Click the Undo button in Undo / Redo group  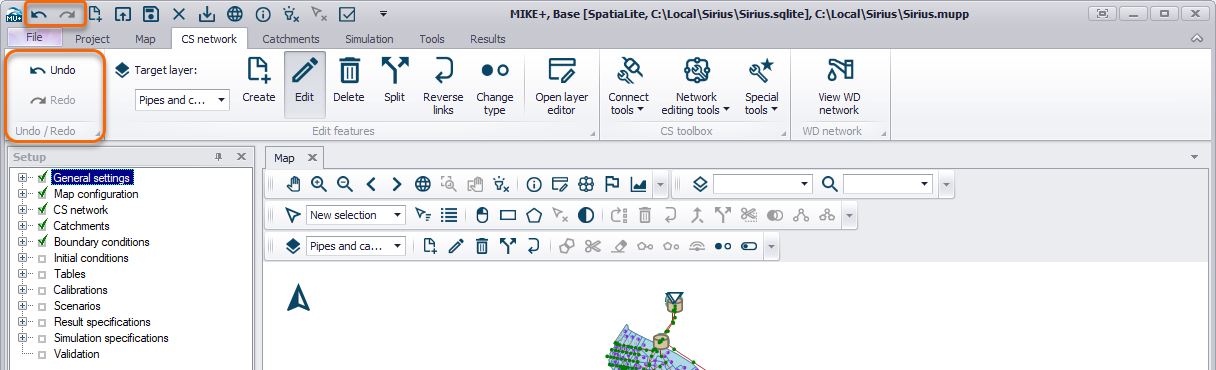tap(53, 70)
